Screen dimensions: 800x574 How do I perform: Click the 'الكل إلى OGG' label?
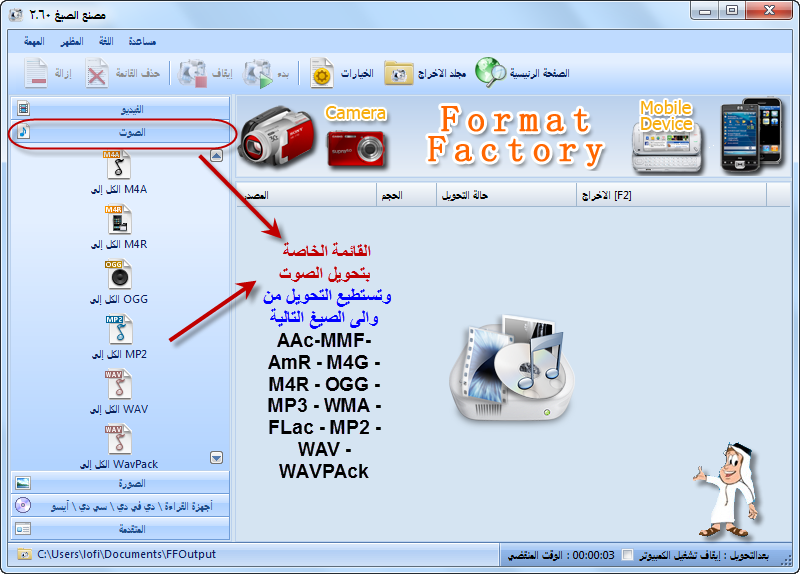click(x=119, y=300)
